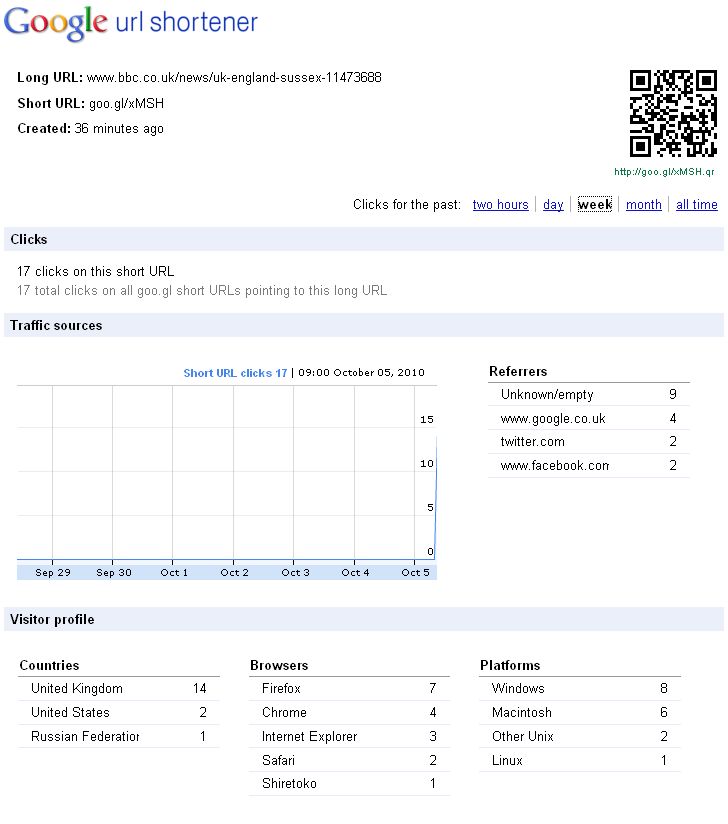Image resolution: width=728 pixels, height=824 pixels.
Task: Select the week time range
Action: click(595, 204)
